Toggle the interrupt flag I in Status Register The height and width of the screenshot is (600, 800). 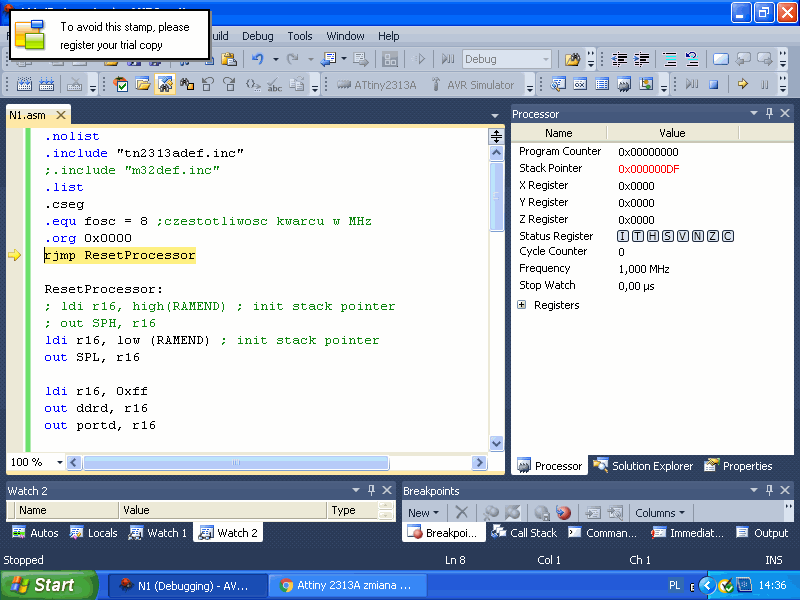tap(623, 236)
